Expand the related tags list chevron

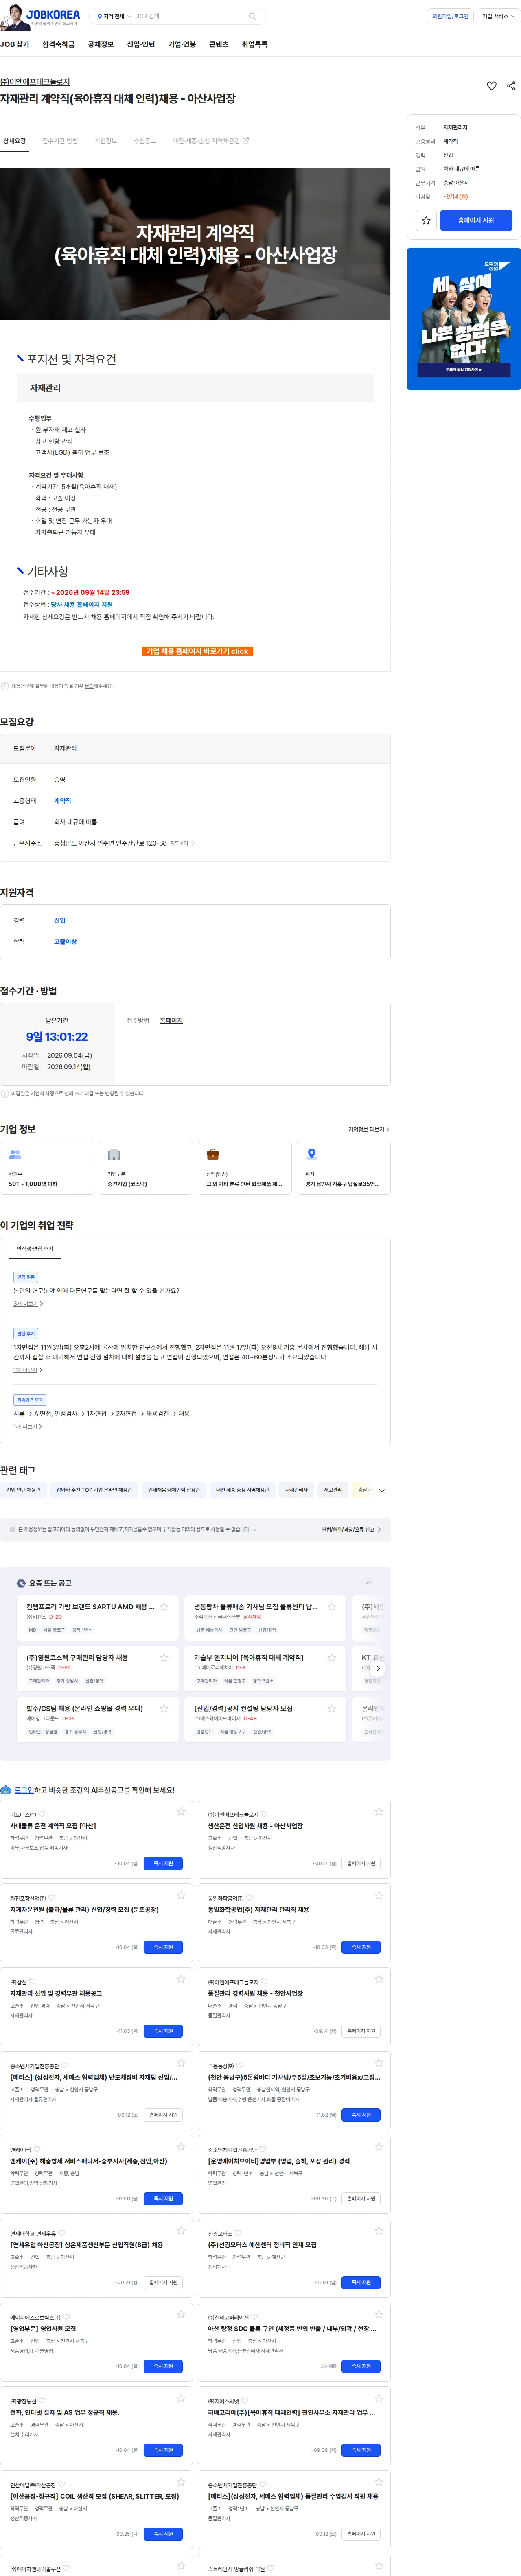[x=382, y=1490]
